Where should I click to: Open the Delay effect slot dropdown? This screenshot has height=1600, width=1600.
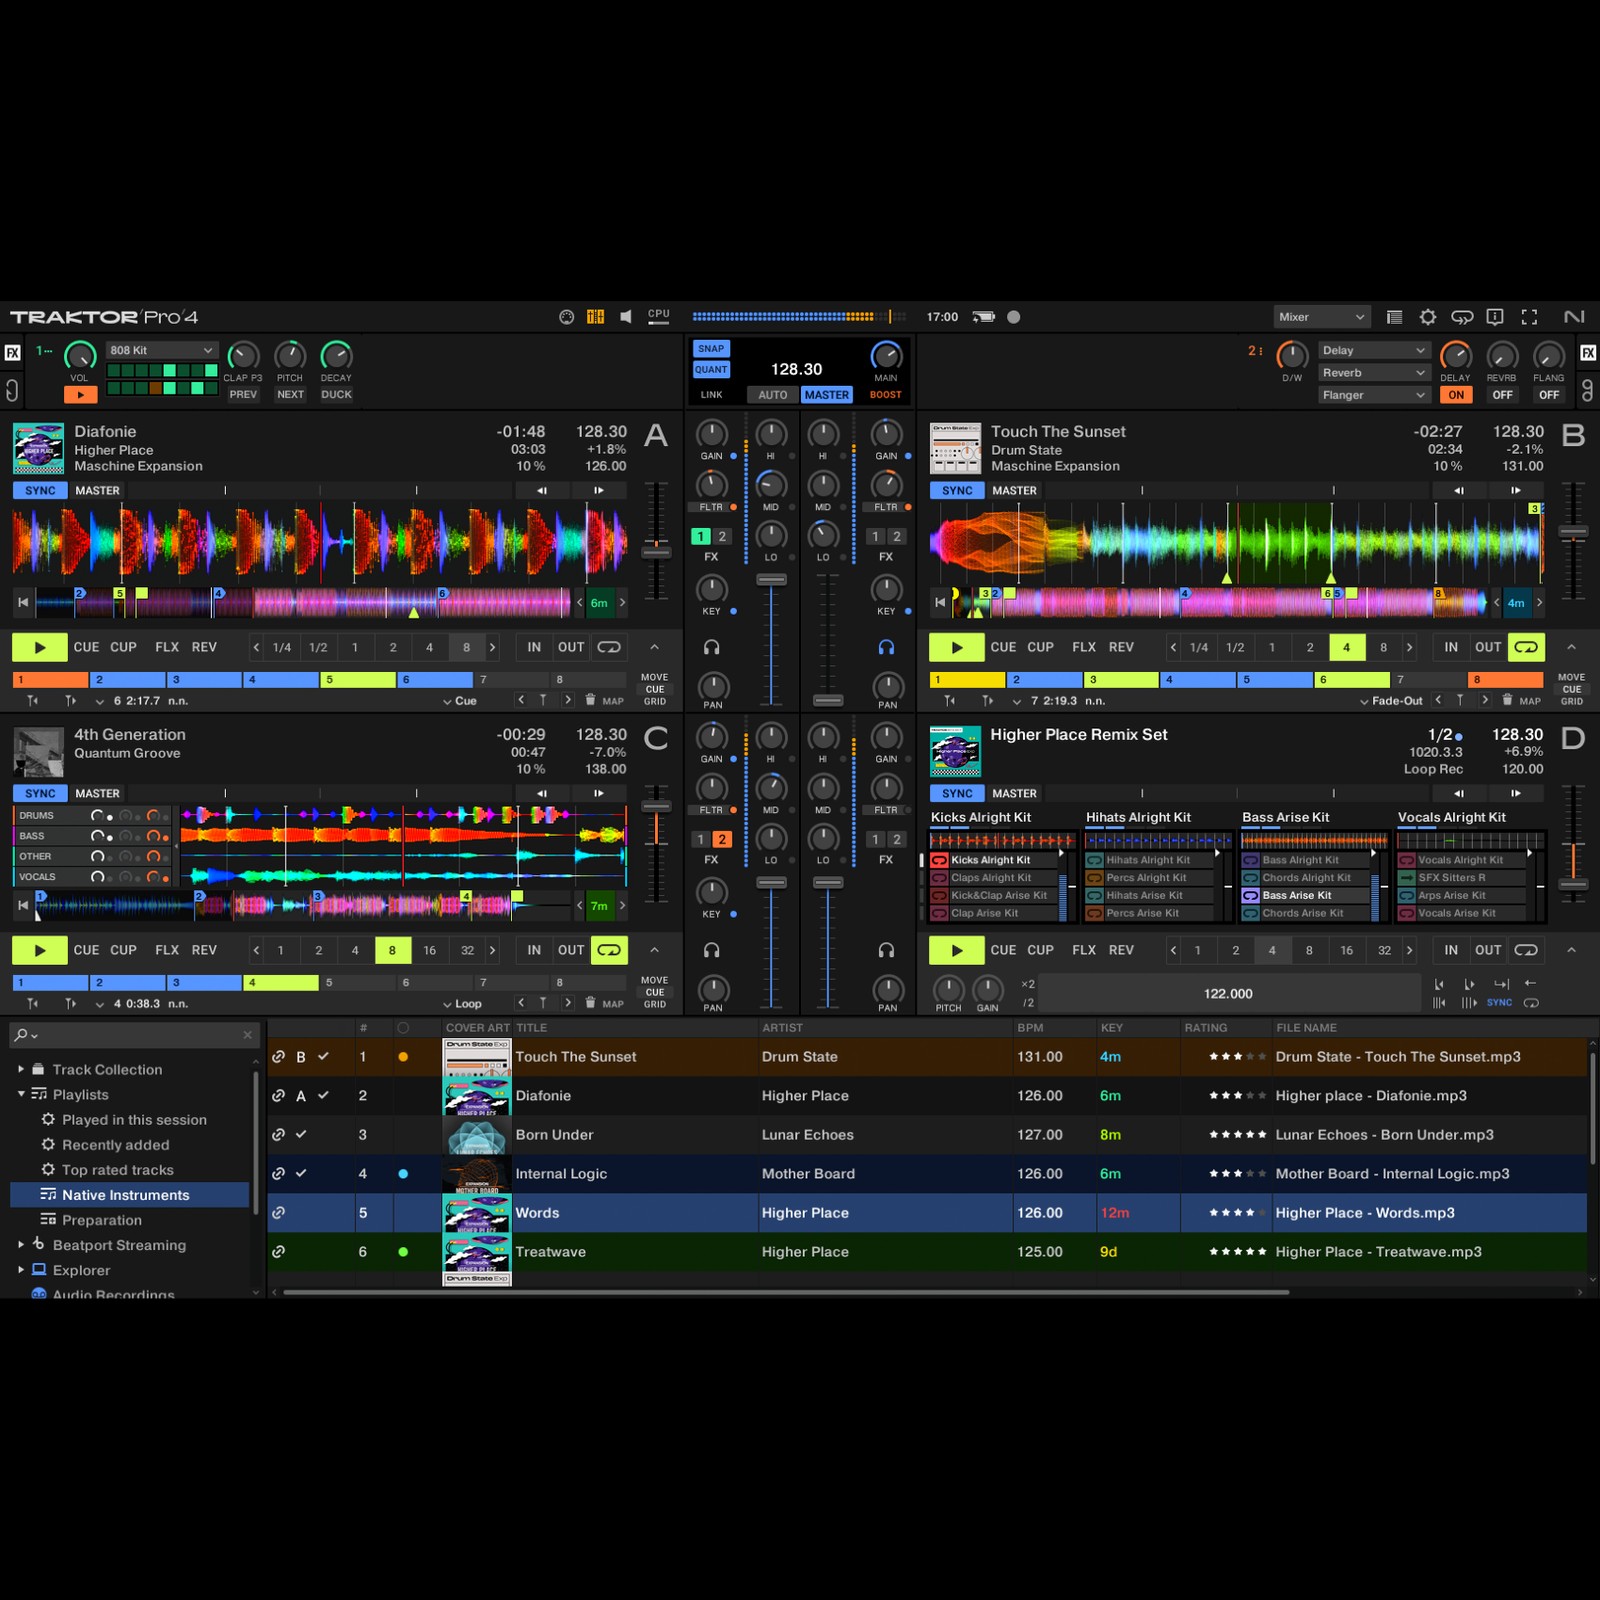click(1373, 350)
